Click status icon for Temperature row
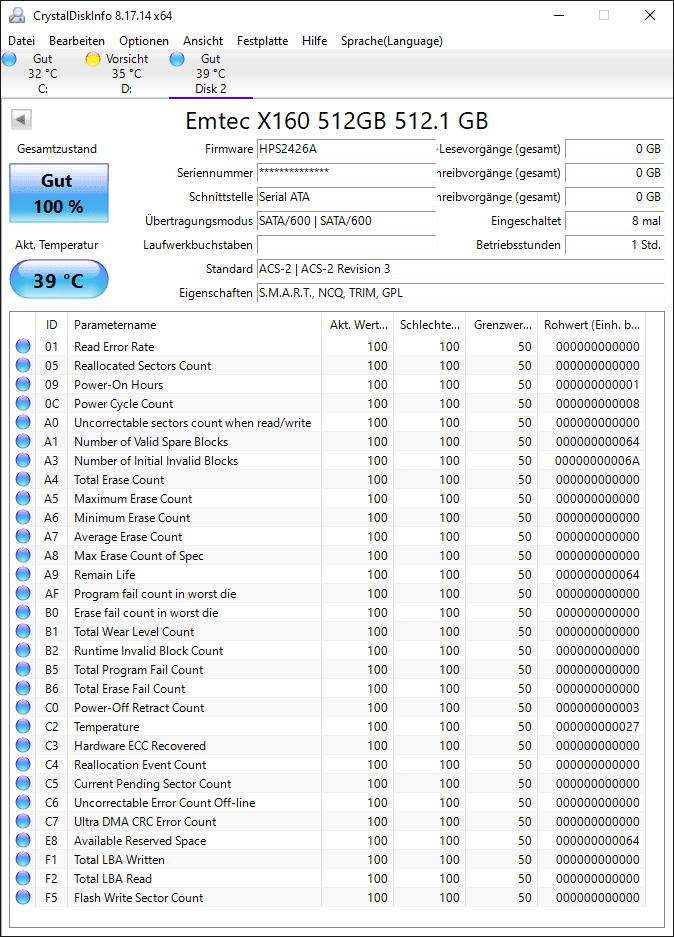 click(23, 726)
